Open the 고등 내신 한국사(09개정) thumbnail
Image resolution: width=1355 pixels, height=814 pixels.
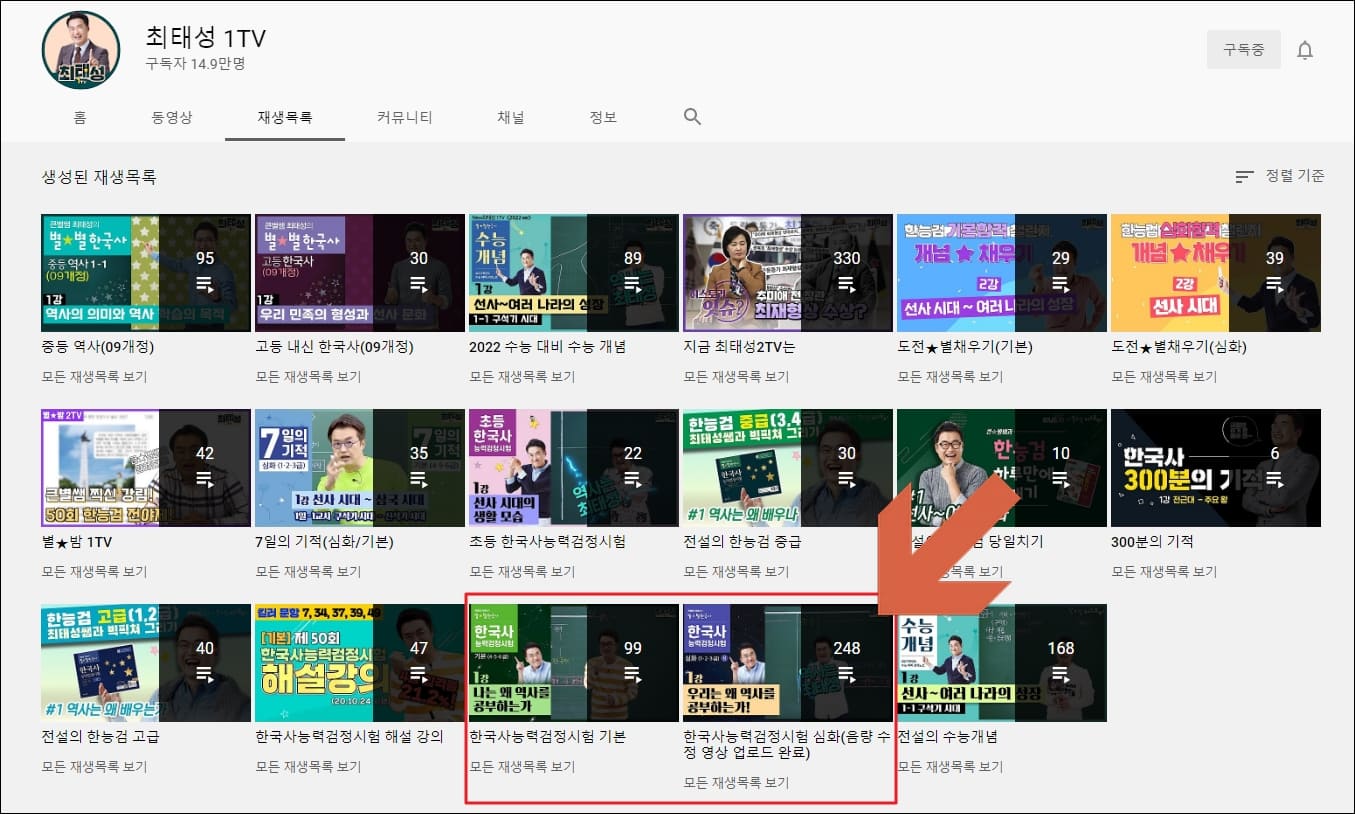click(x=360, y=272)
